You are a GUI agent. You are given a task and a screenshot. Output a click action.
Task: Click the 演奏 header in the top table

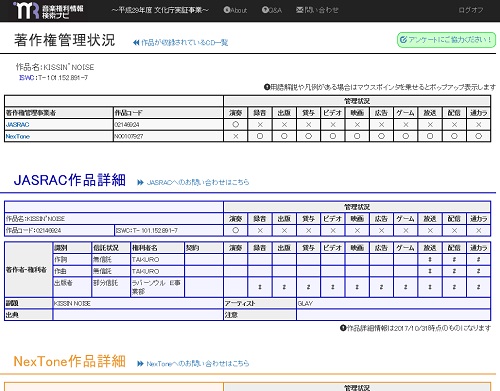coord(235,113)
